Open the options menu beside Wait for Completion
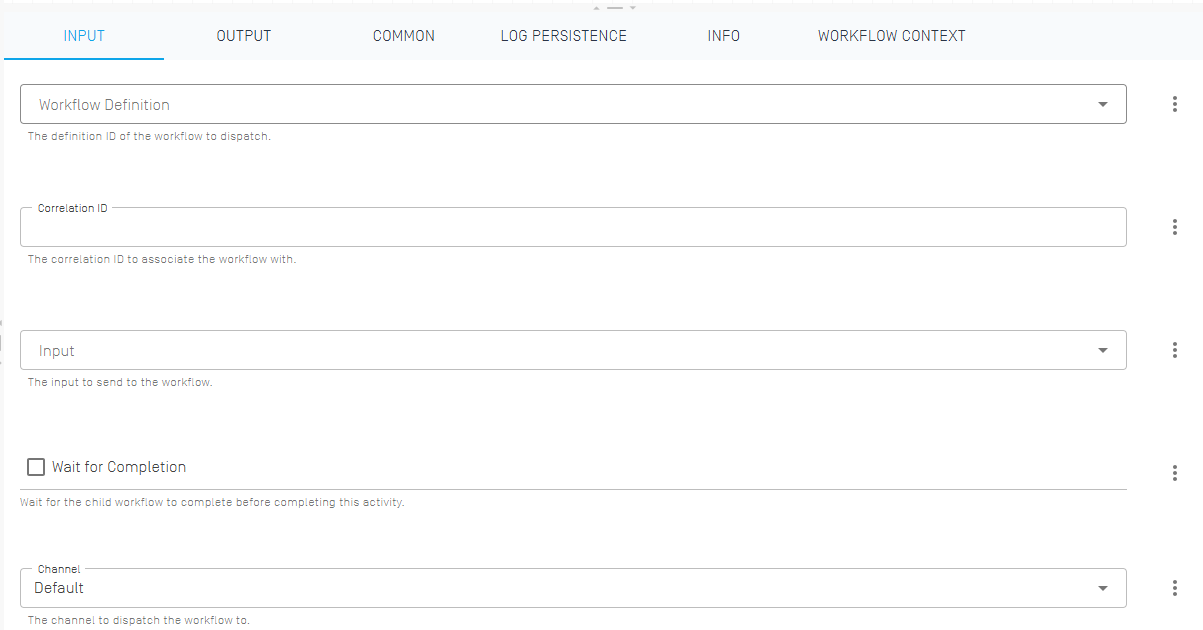The width and height of the screenshot is (1203, 630). pyautogui.click(x=1175, y=473)
